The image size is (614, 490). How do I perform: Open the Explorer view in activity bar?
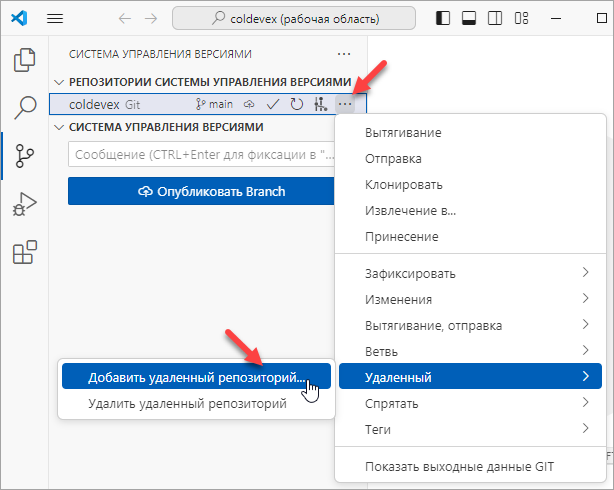pyautogui.click(x=24, y=60)
